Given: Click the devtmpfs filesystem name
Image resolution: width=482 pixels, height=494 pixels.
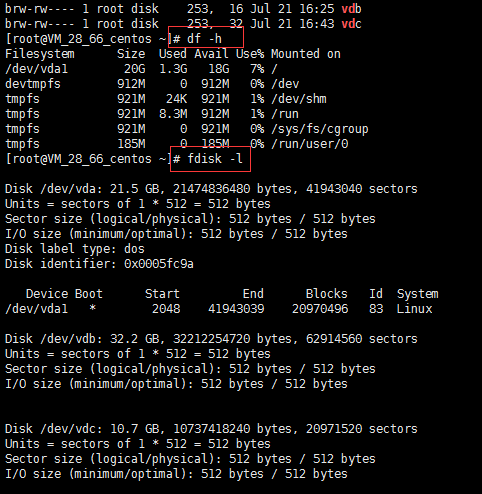Looking at the screenshot, I should [33, 84].
